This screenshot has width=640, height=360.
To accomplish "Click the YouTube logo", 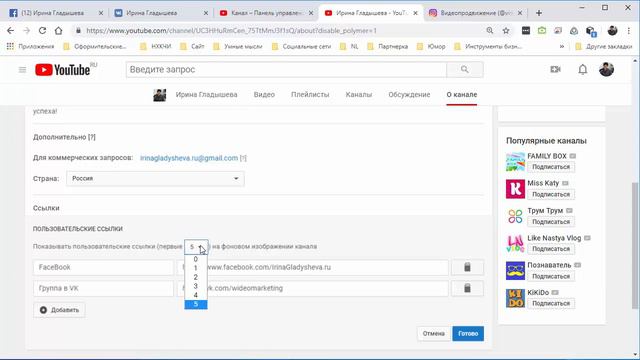I will coord(62,70).
